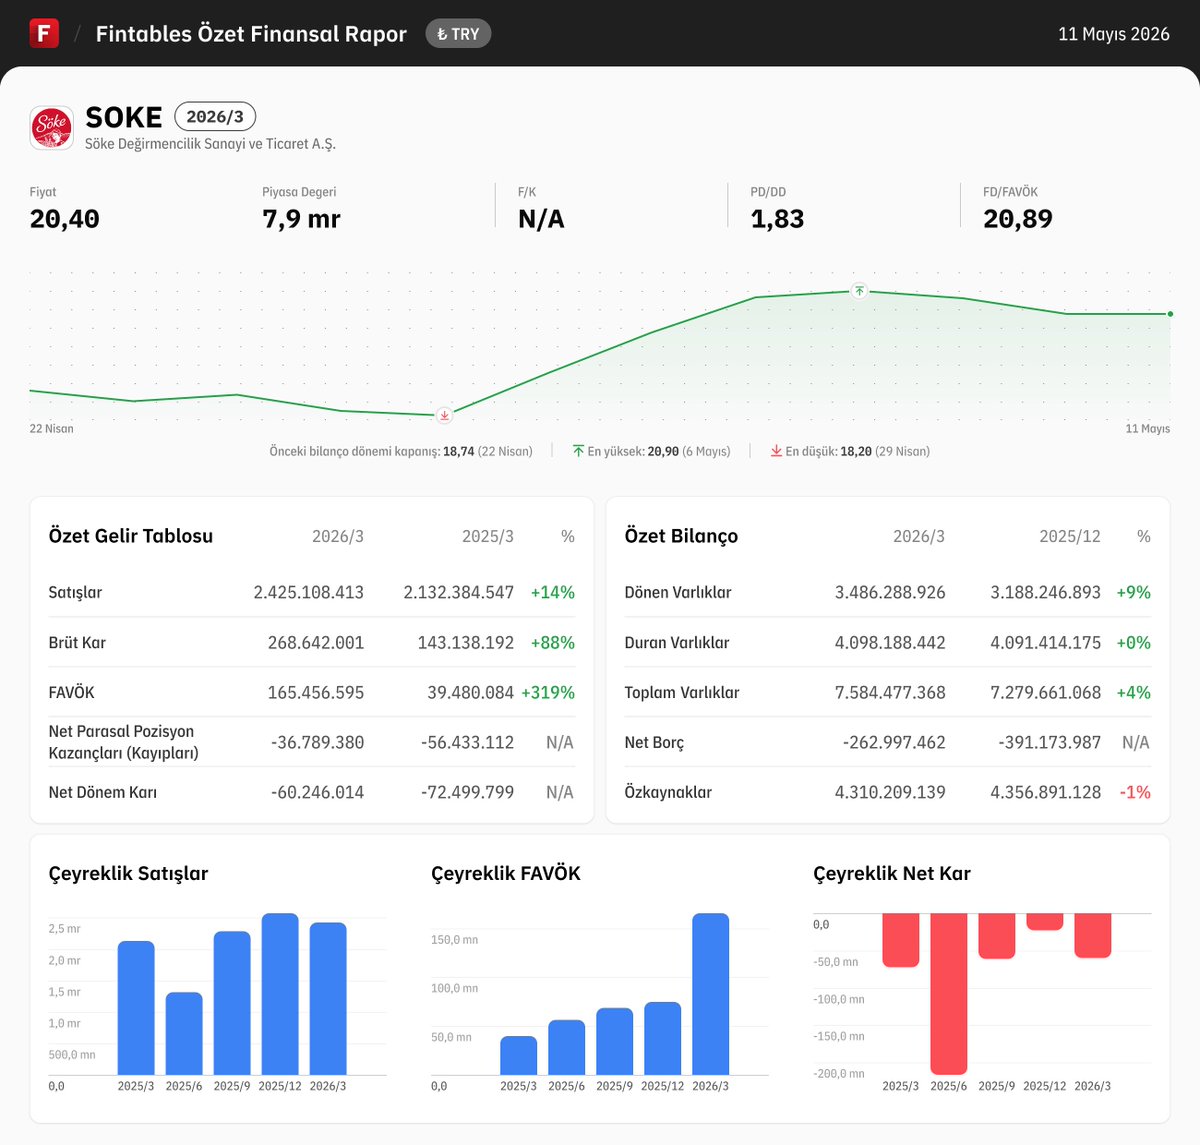Click the Piyasa Değeri value 7,9 mr
Screen dimensions: 1200x1145
coord(301,219)
